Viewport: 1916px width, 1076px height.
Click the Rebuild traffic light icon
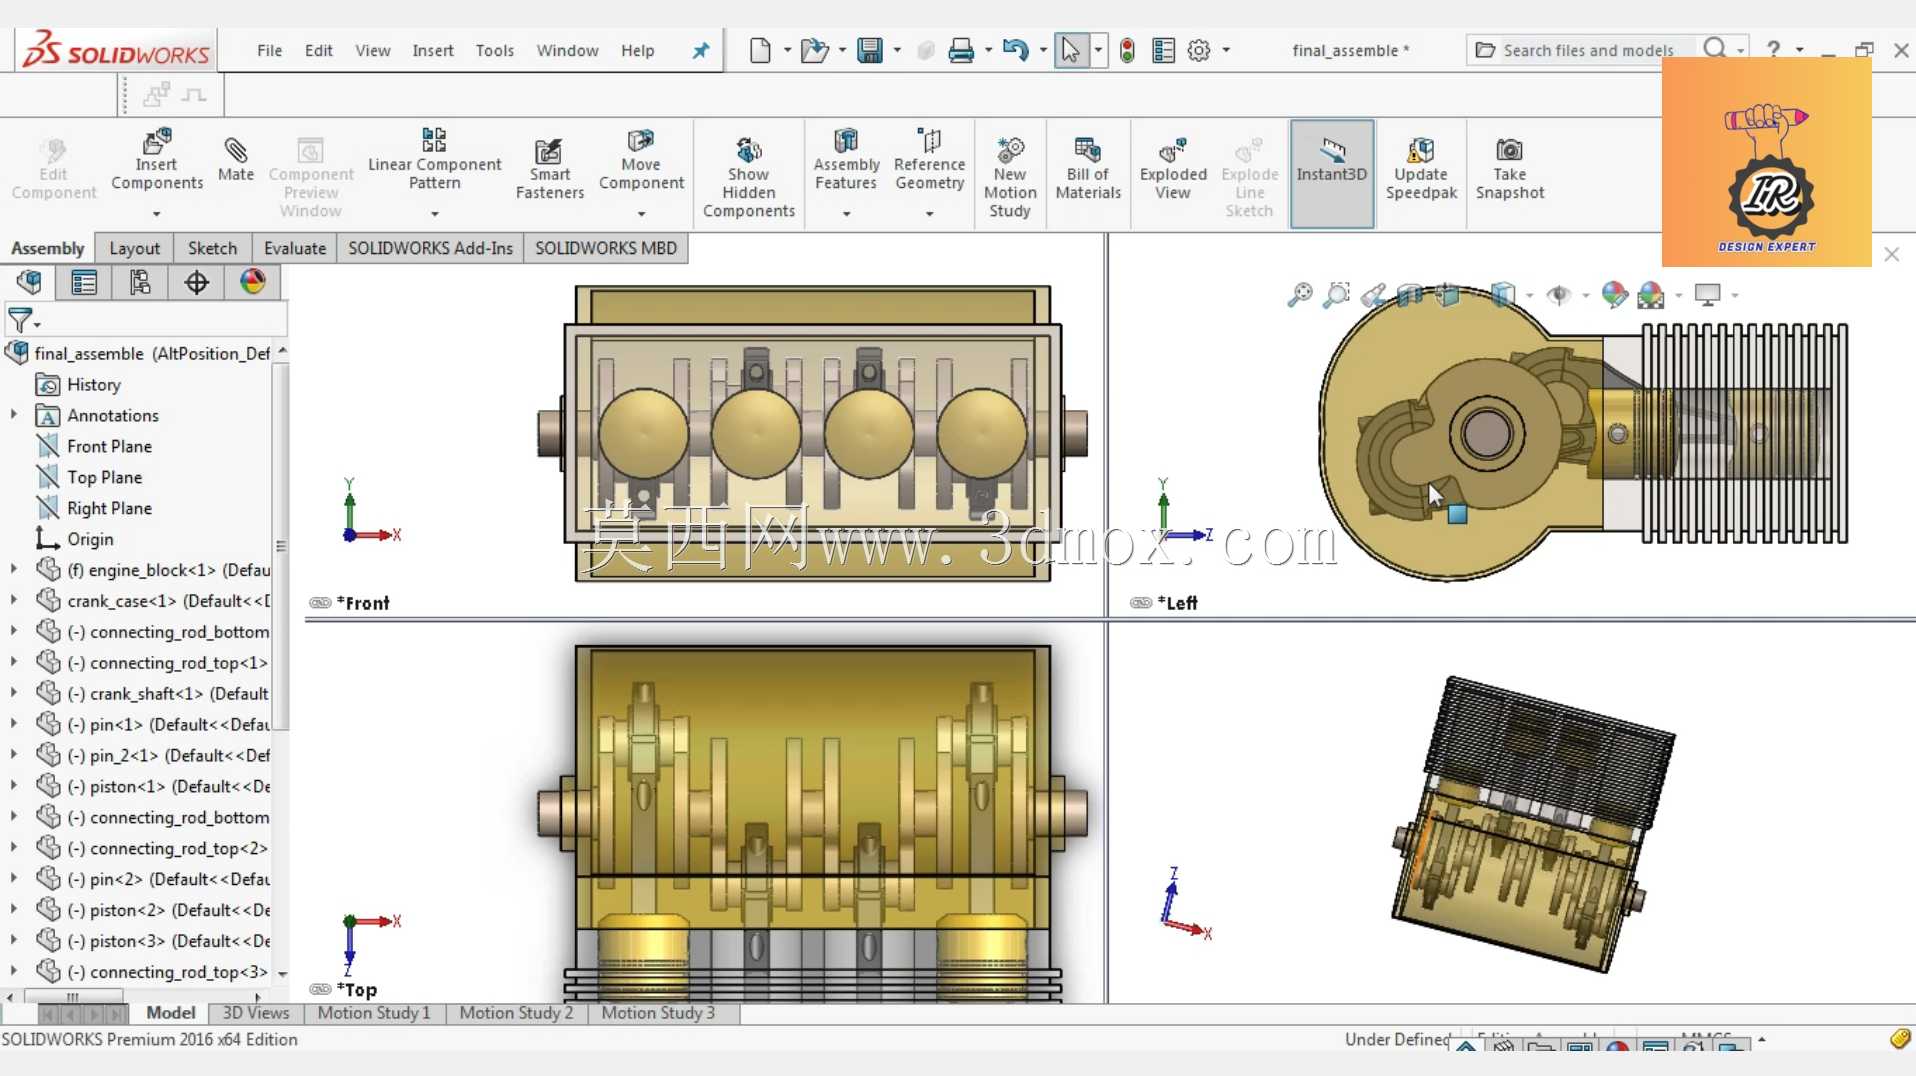(x=1127, y=50)
